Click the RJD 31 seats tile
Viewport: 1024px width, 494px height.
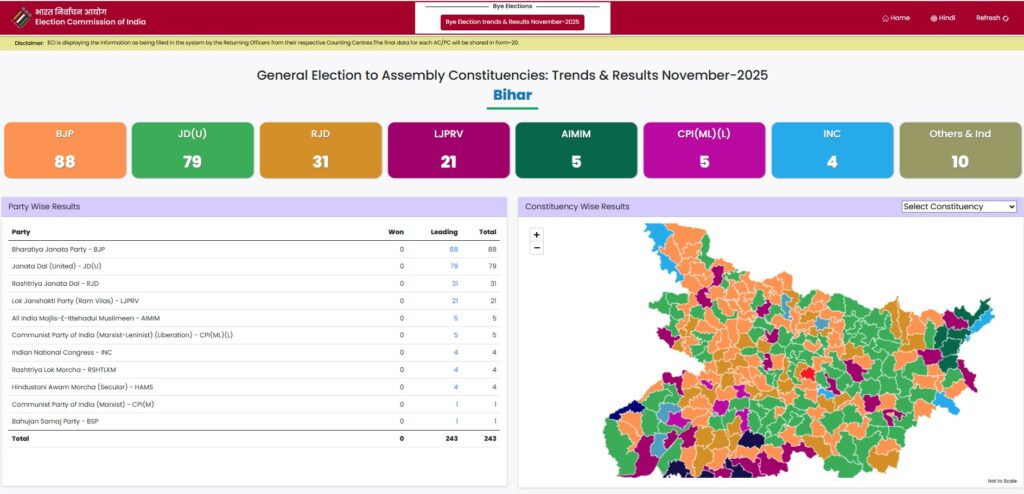[x=320, y=150]
